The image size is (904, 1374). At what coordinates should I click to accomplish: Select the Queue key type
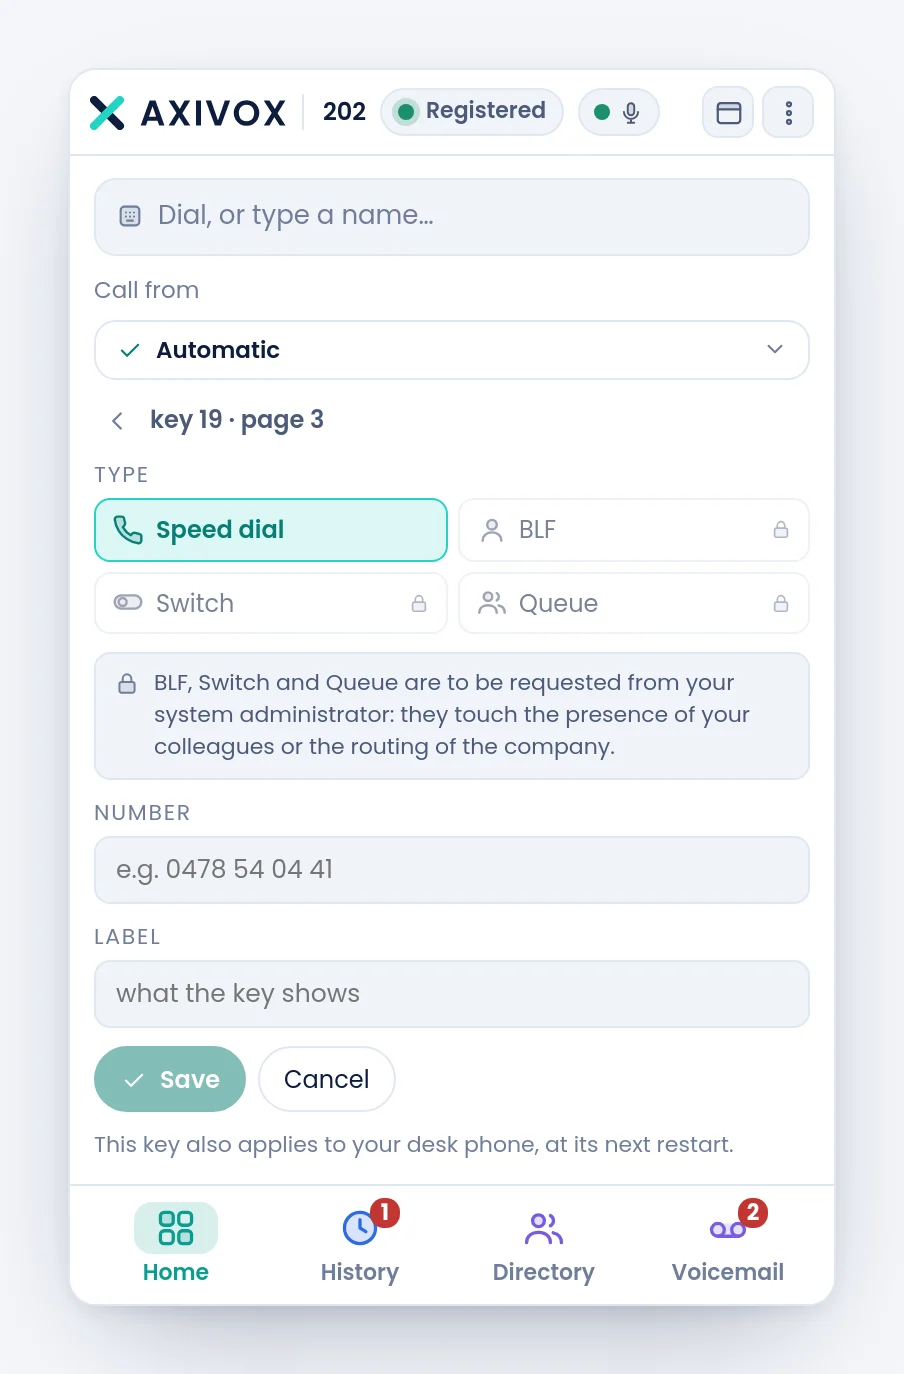(634, 604)
